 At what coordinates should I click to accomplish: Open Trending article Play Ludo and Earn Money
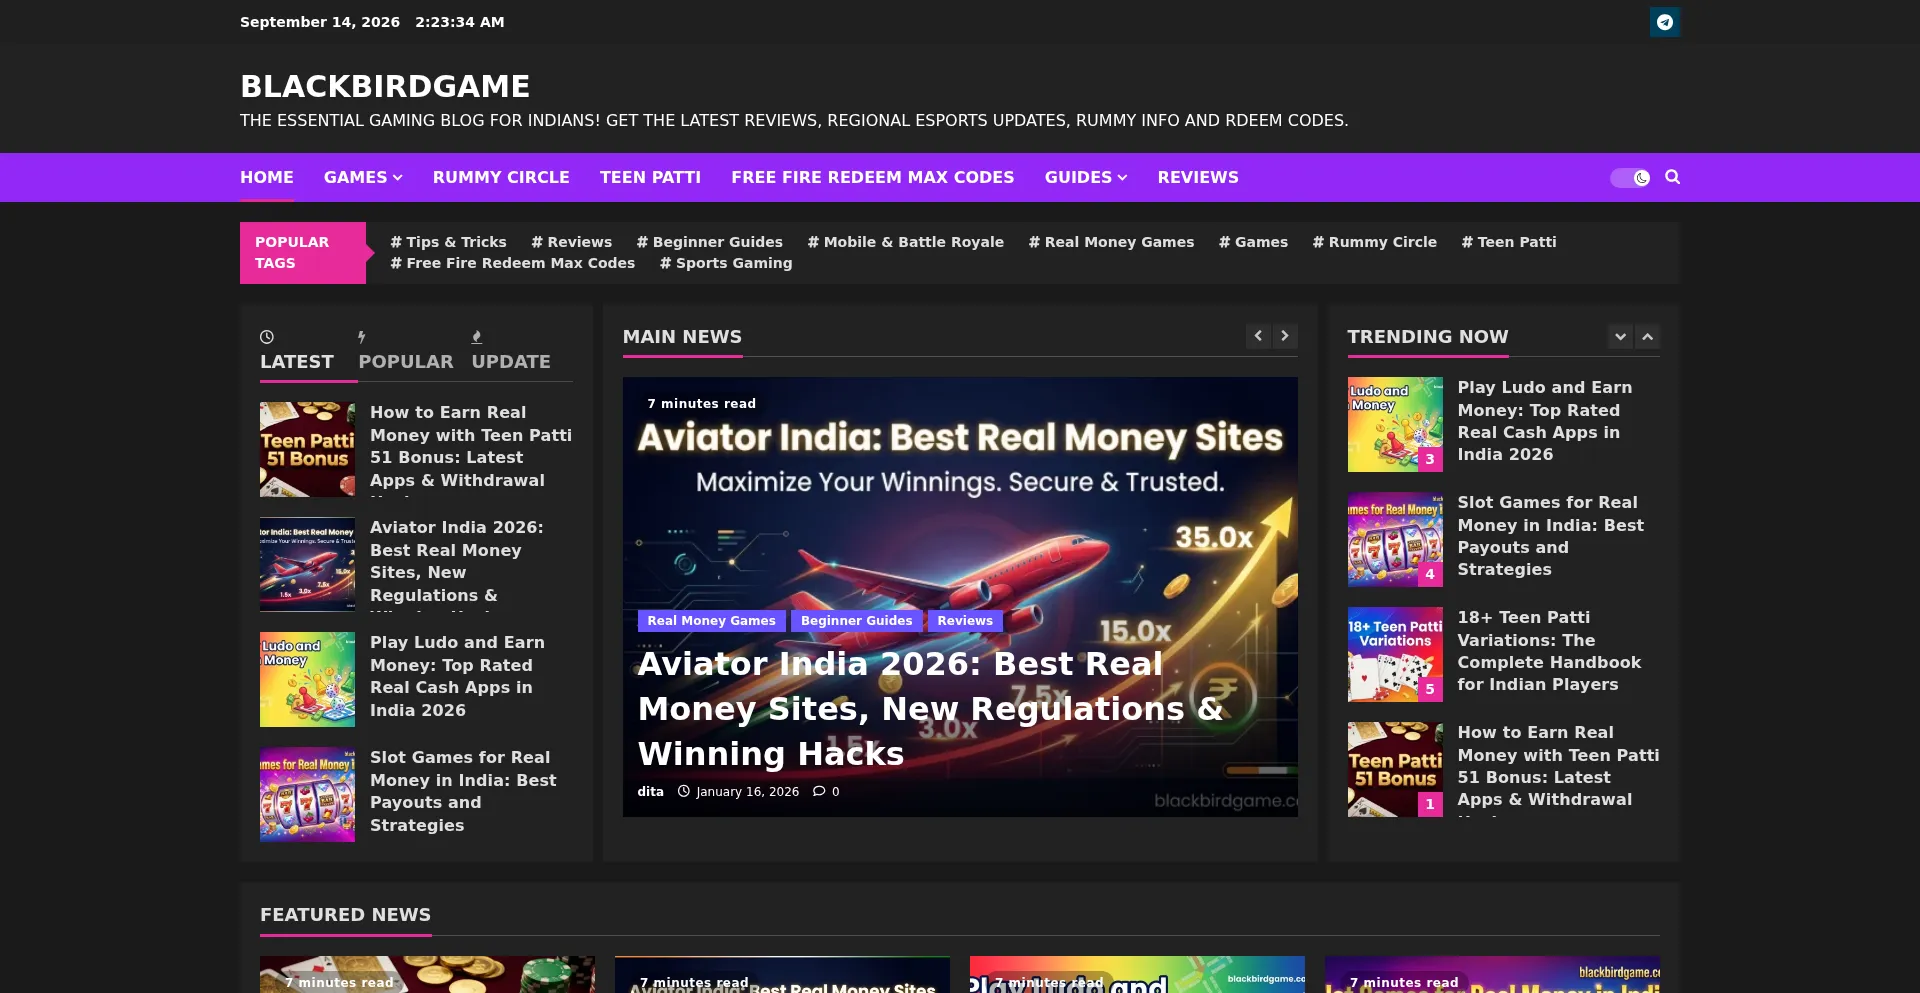(1545, 421)
